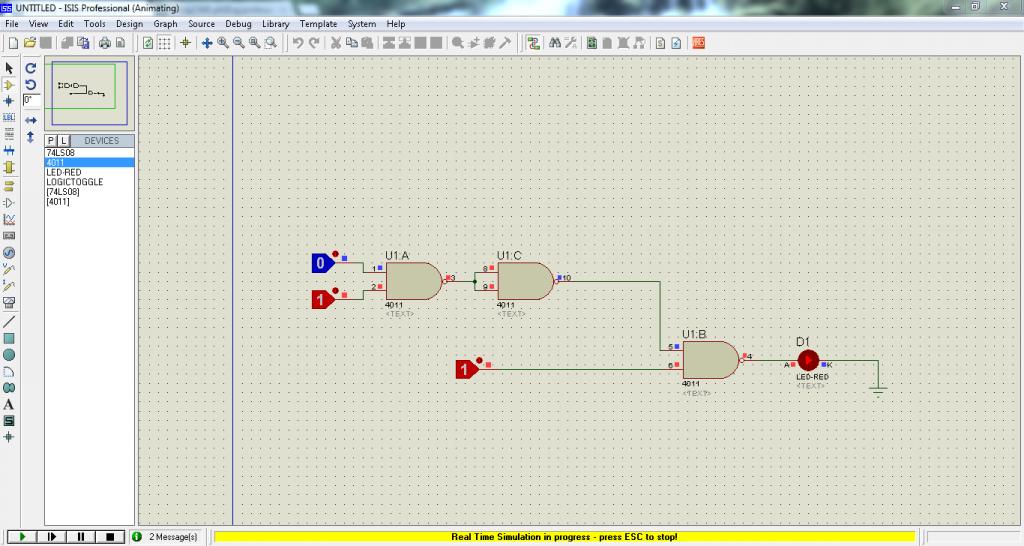Screen dimensions: 1024x546
Task: Select LED-RED in device list
Action: pos(64,172)
